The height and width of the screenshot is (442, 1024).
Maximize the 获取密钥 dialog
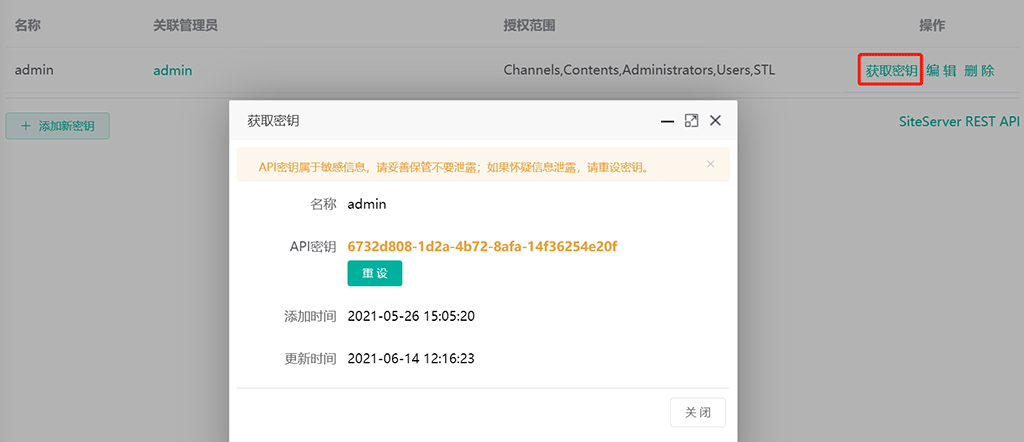(691, 120)
